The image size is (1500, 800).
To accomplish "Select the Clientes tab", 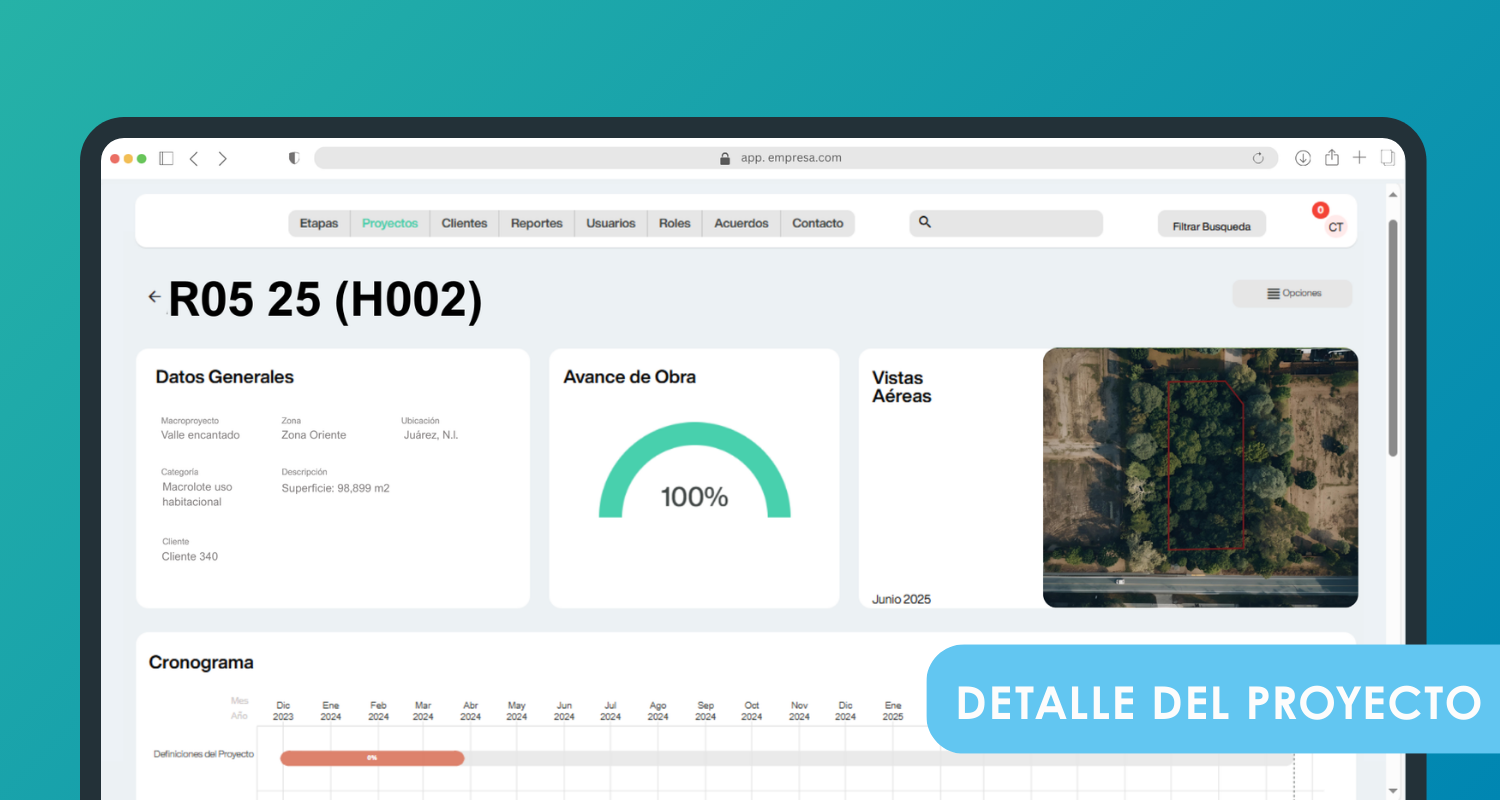I will click(x=464, y=223).
